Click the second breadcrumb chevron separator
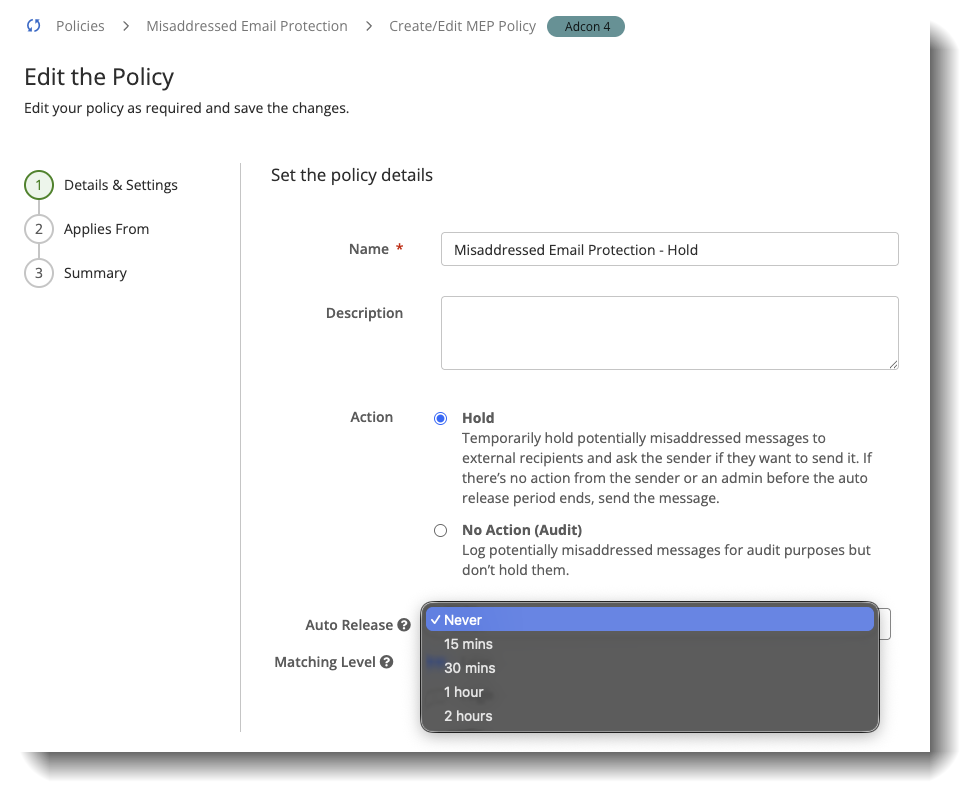Image resolution: width=980 pixels, height=802 pixels. tap(369, 26)
